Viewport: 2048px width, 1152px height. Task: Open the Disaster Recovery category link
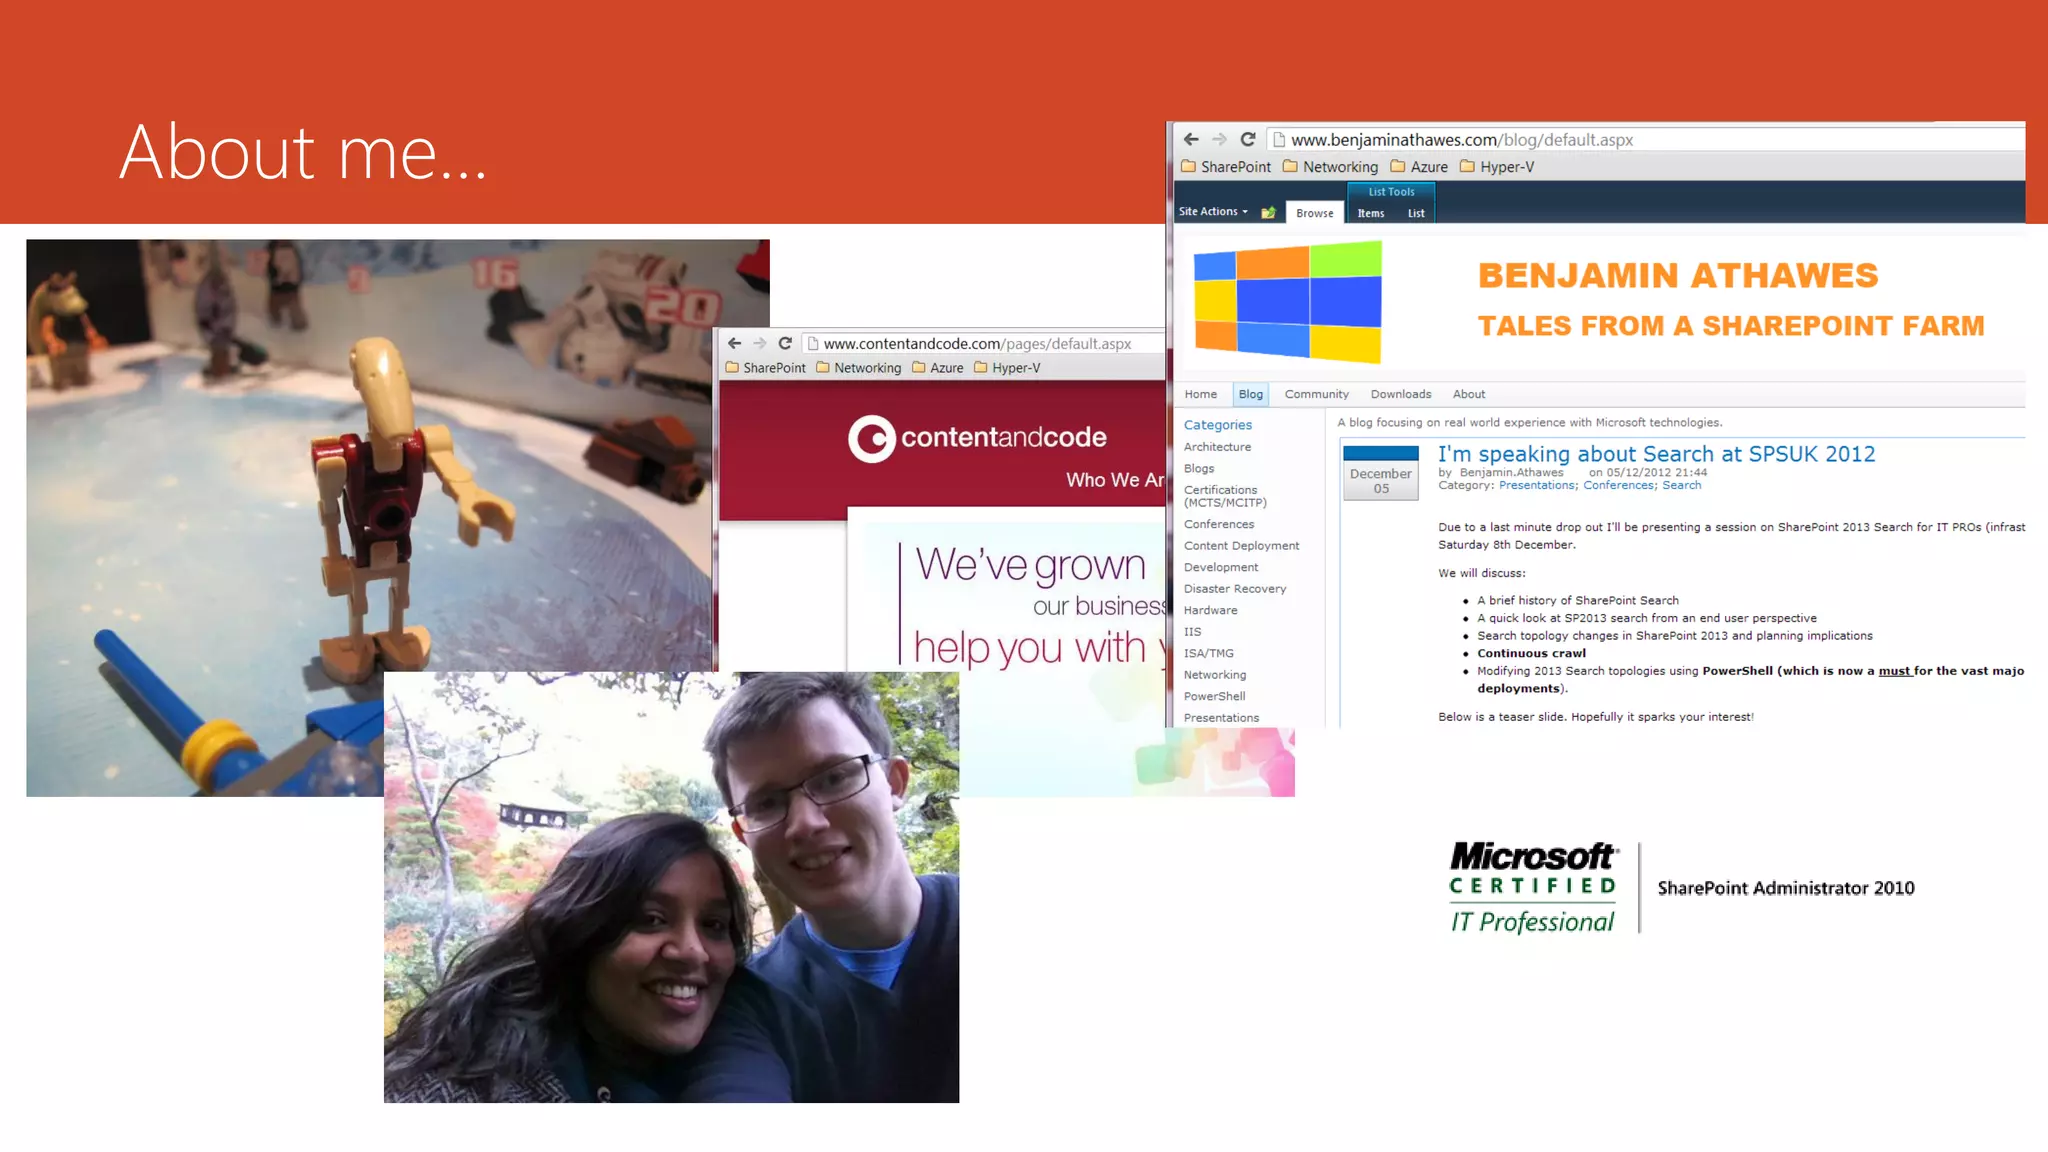coord(1234,589)
